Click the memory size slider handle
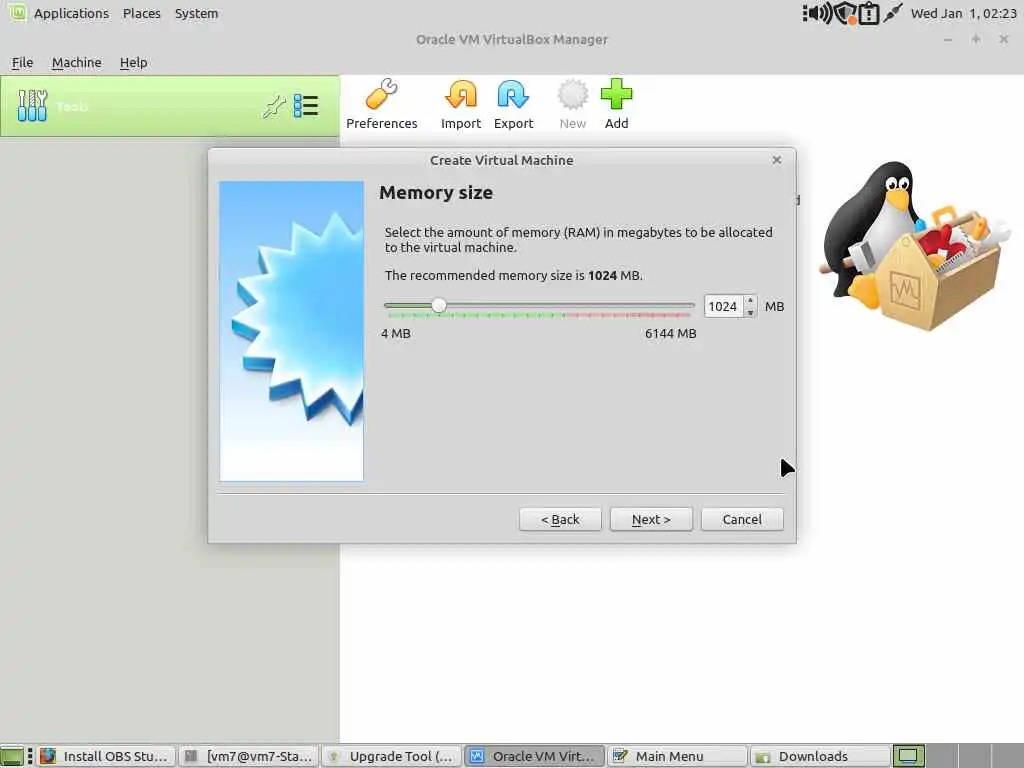Image resolution: width=1024 pixels, height=768 pixels. click(439, 305)
